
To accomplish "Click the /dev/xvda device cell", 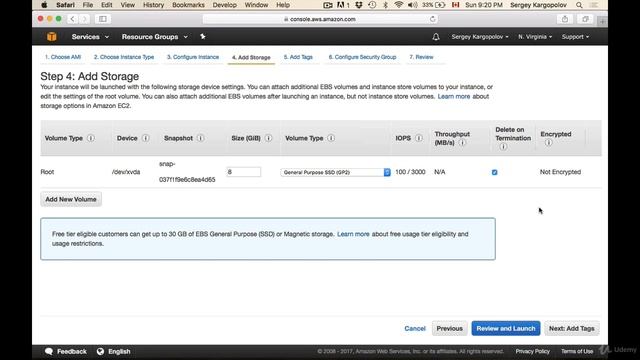I will tap(126, 172).
